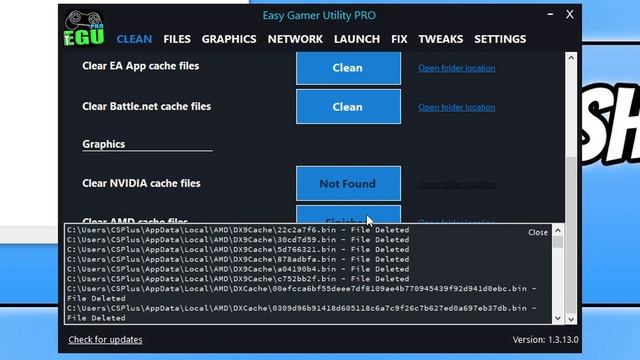Switch to the TWEAKS tab
This screenshot has height=360, width=640.
click(x=440, y=39)
